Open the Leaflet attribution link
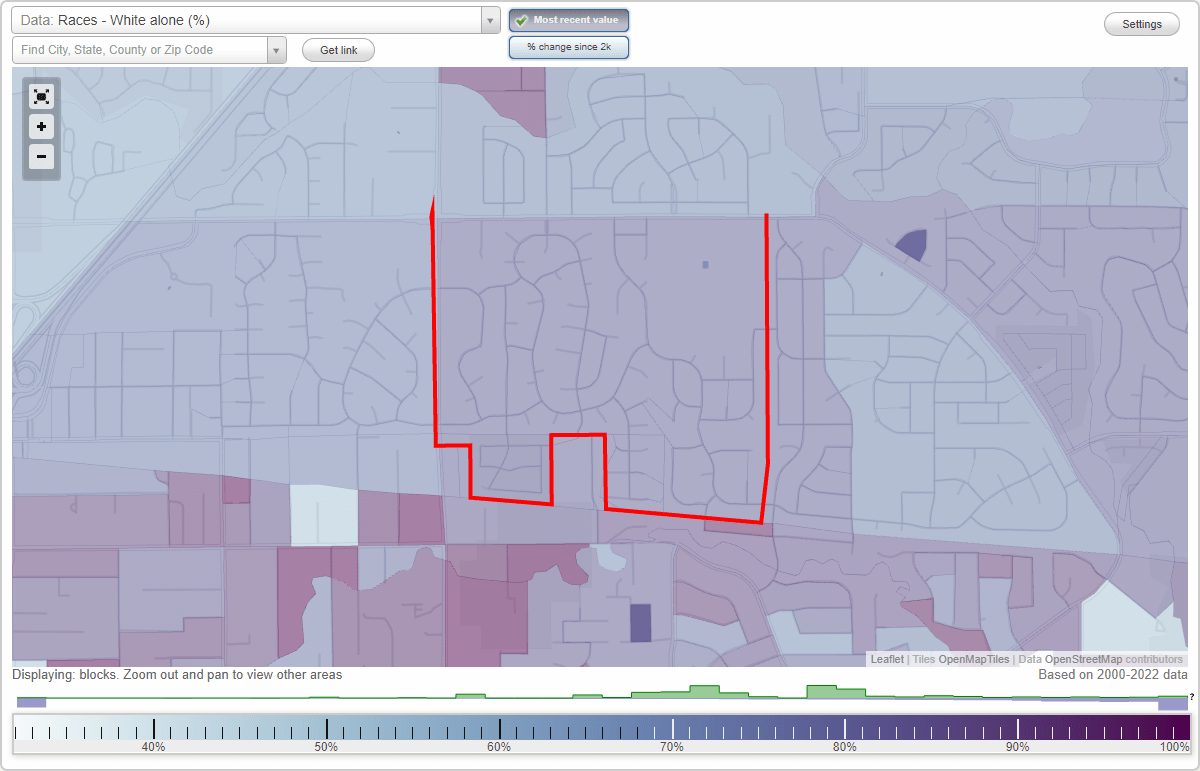The width and height of the screenshot is (1200, 771). pyautogui.click(x=885, y=660)
